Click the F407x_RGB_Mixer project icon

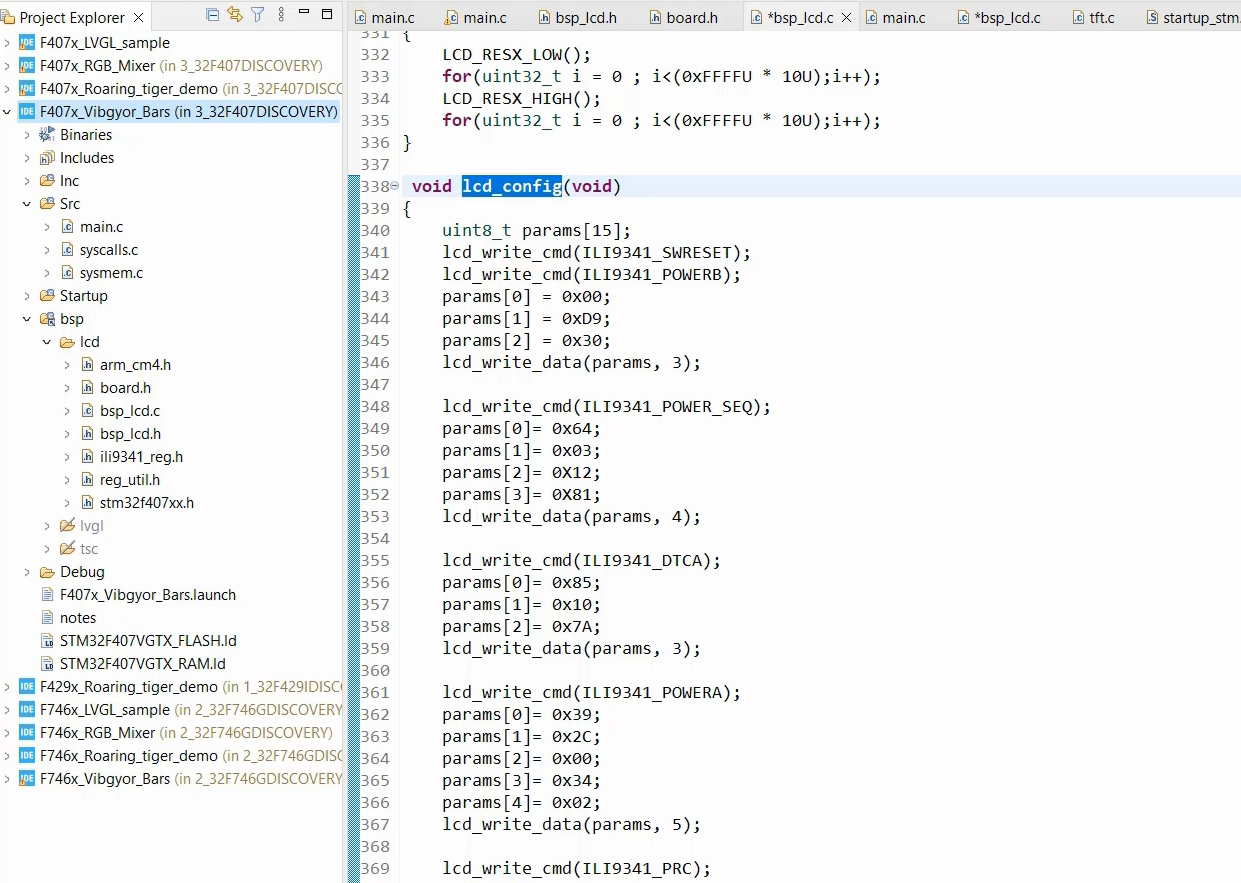click(26, 66)
